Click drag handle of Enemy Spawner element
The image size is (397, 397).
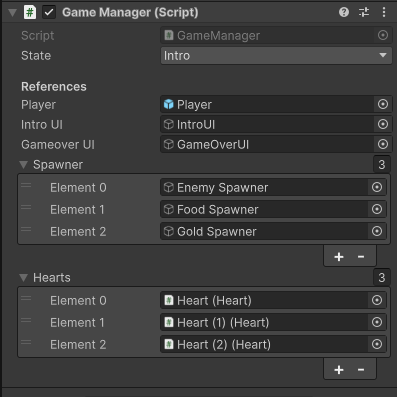[26, 185]
